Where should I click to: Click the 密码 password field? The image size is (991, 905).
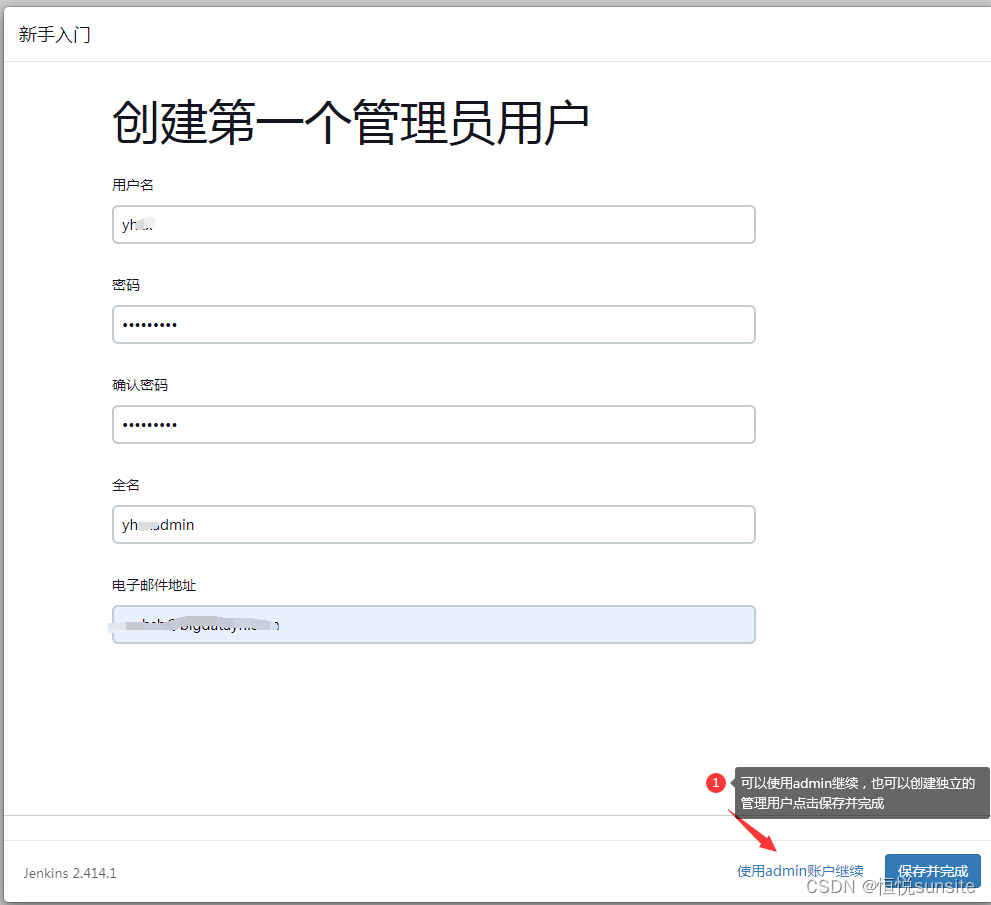[x=433, y=324]
